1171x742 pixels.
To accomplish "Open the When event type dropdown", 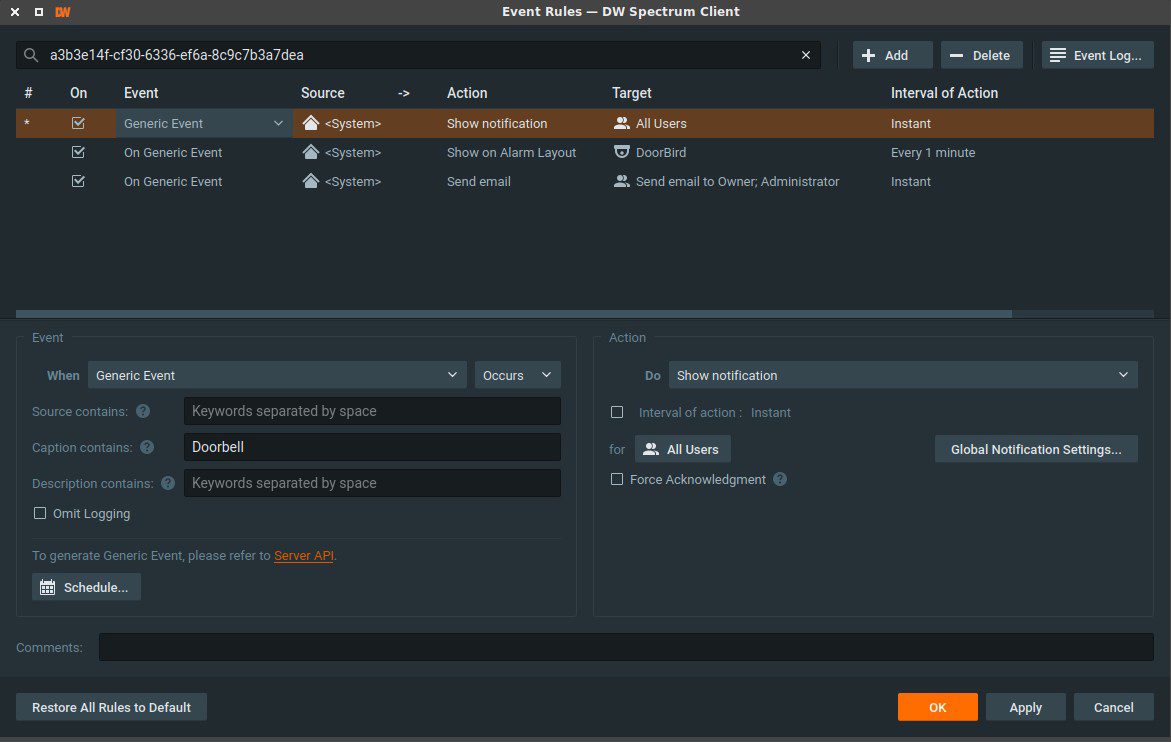I will 277,375.
